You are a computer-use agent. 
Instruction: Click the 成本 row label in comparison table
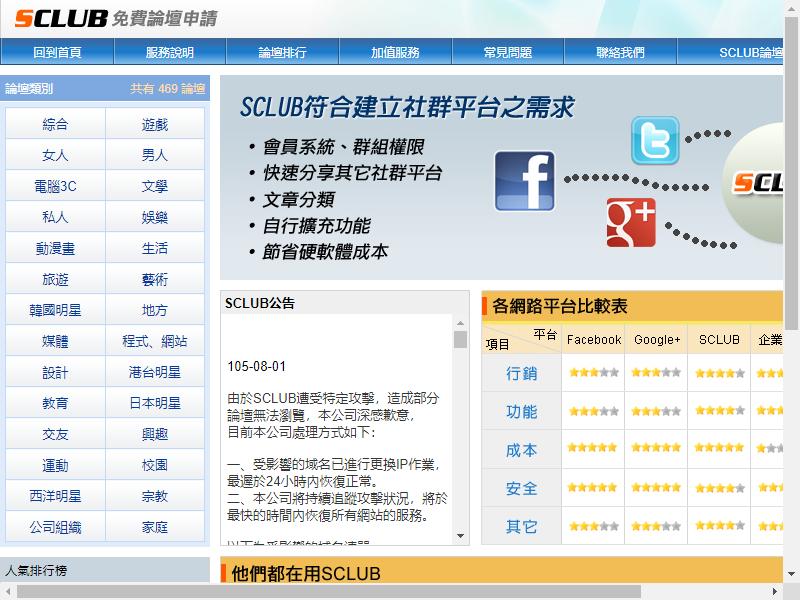point(521,450)
